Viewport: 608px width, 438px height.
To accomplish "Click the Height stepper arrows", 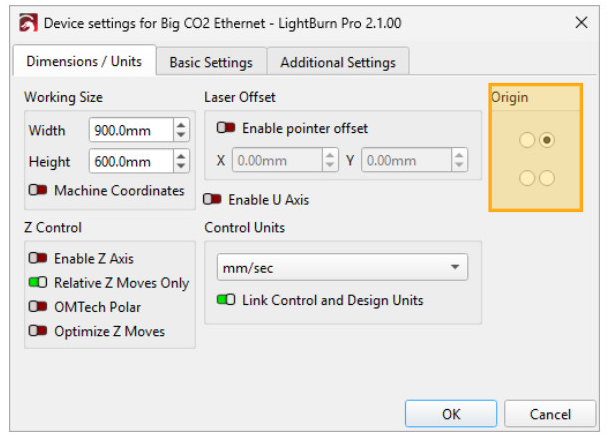I will pyautogui.click(x=180, y=161).
